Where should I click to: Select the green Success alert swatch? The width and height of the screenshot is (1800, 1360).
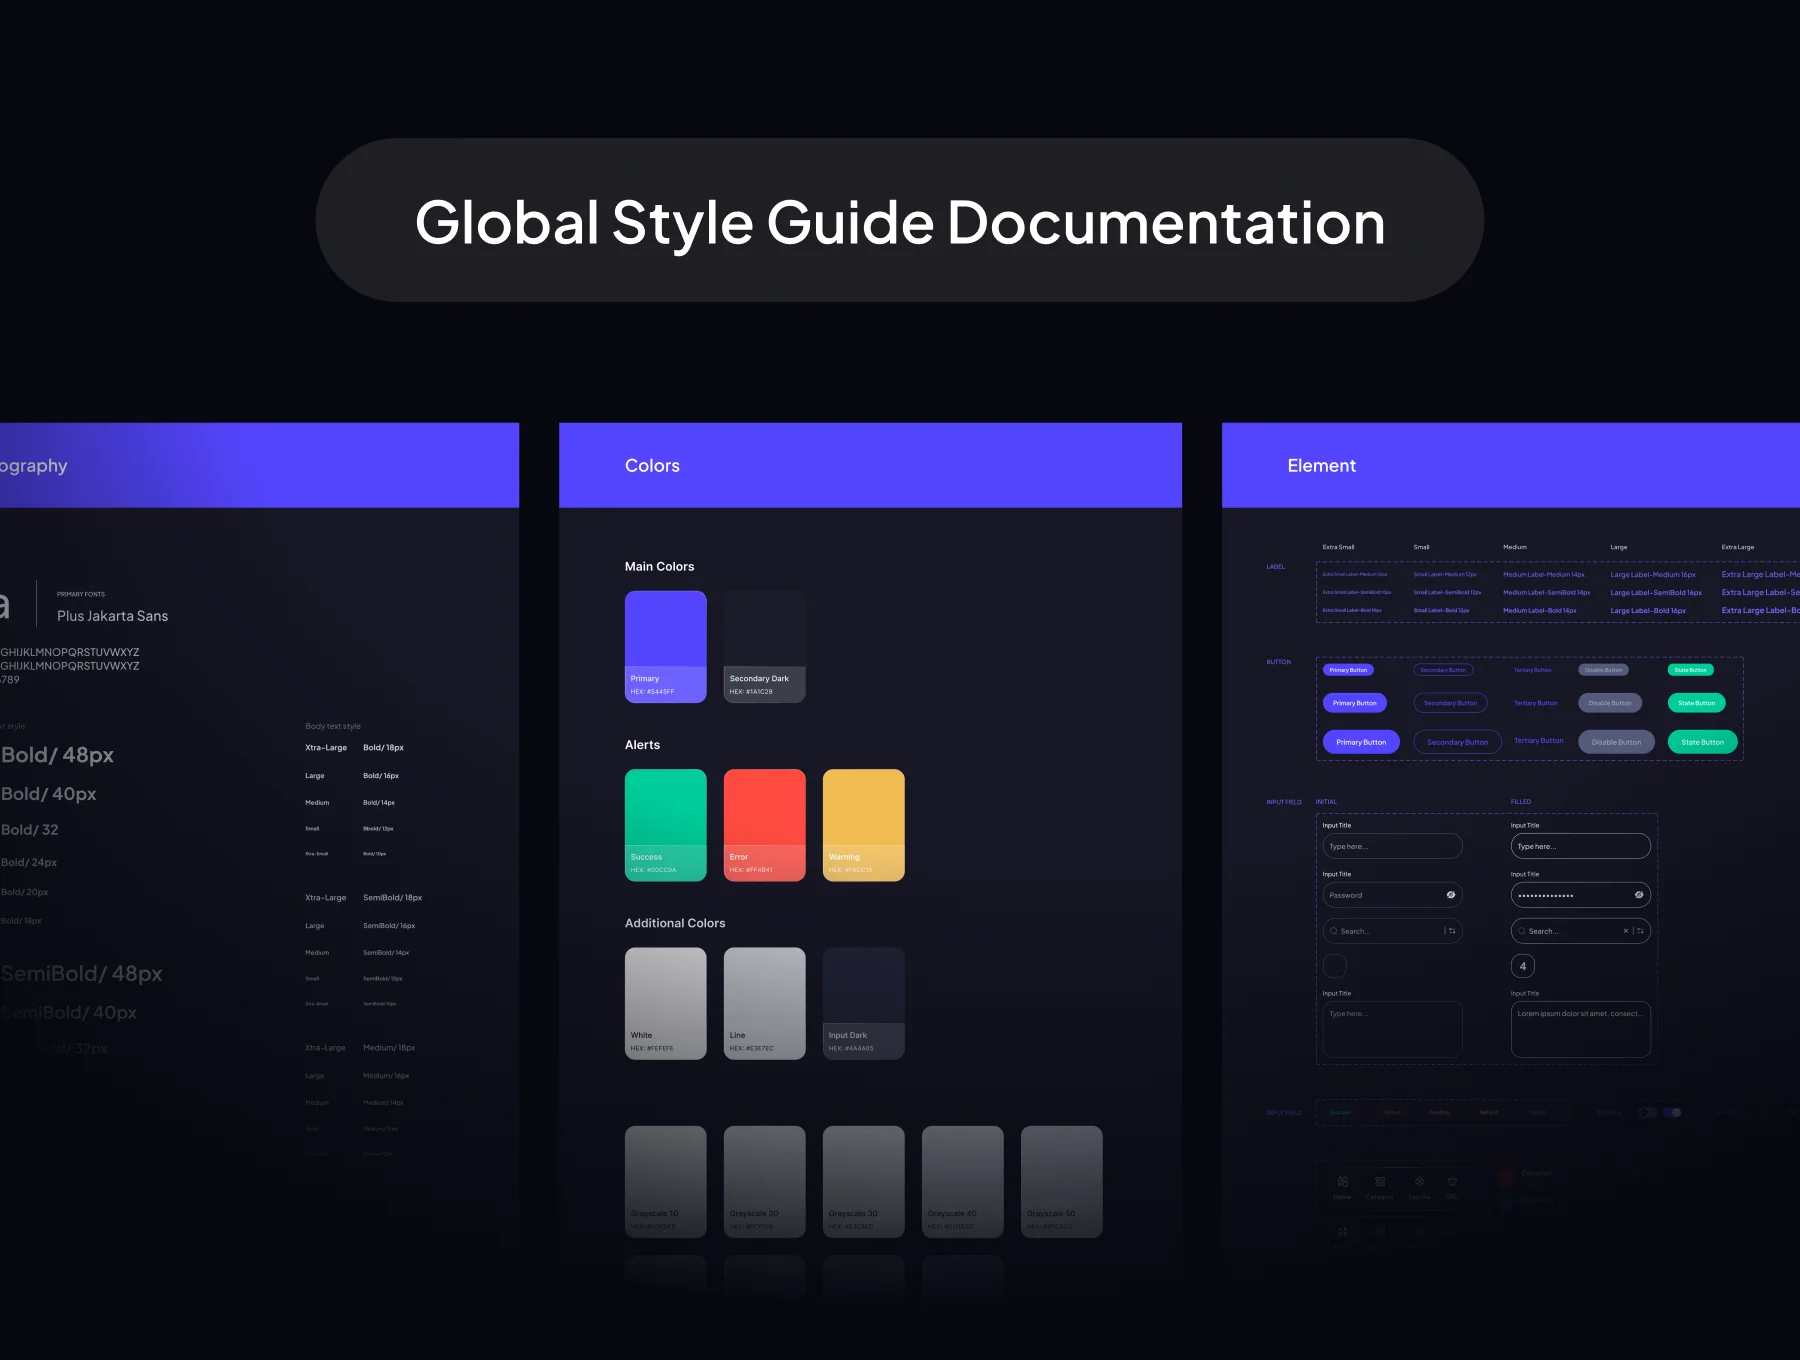point(666,825)
